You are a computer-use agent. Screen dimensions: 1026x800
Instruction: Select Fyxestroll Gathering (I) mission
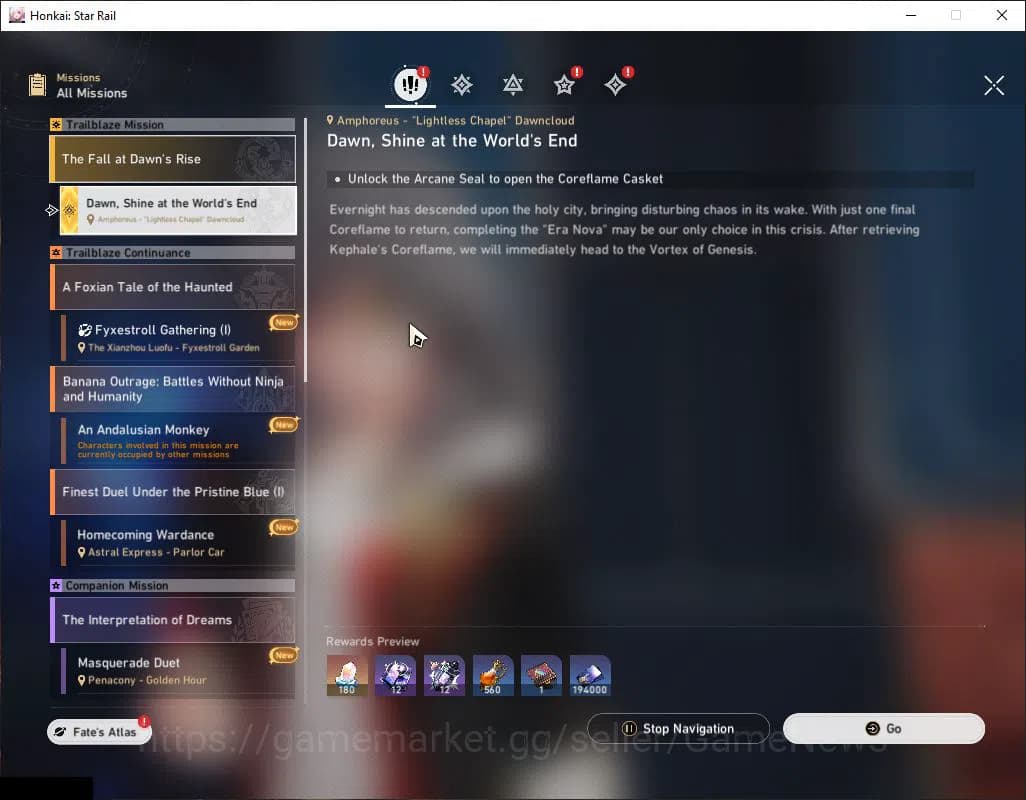pos(178,338)
